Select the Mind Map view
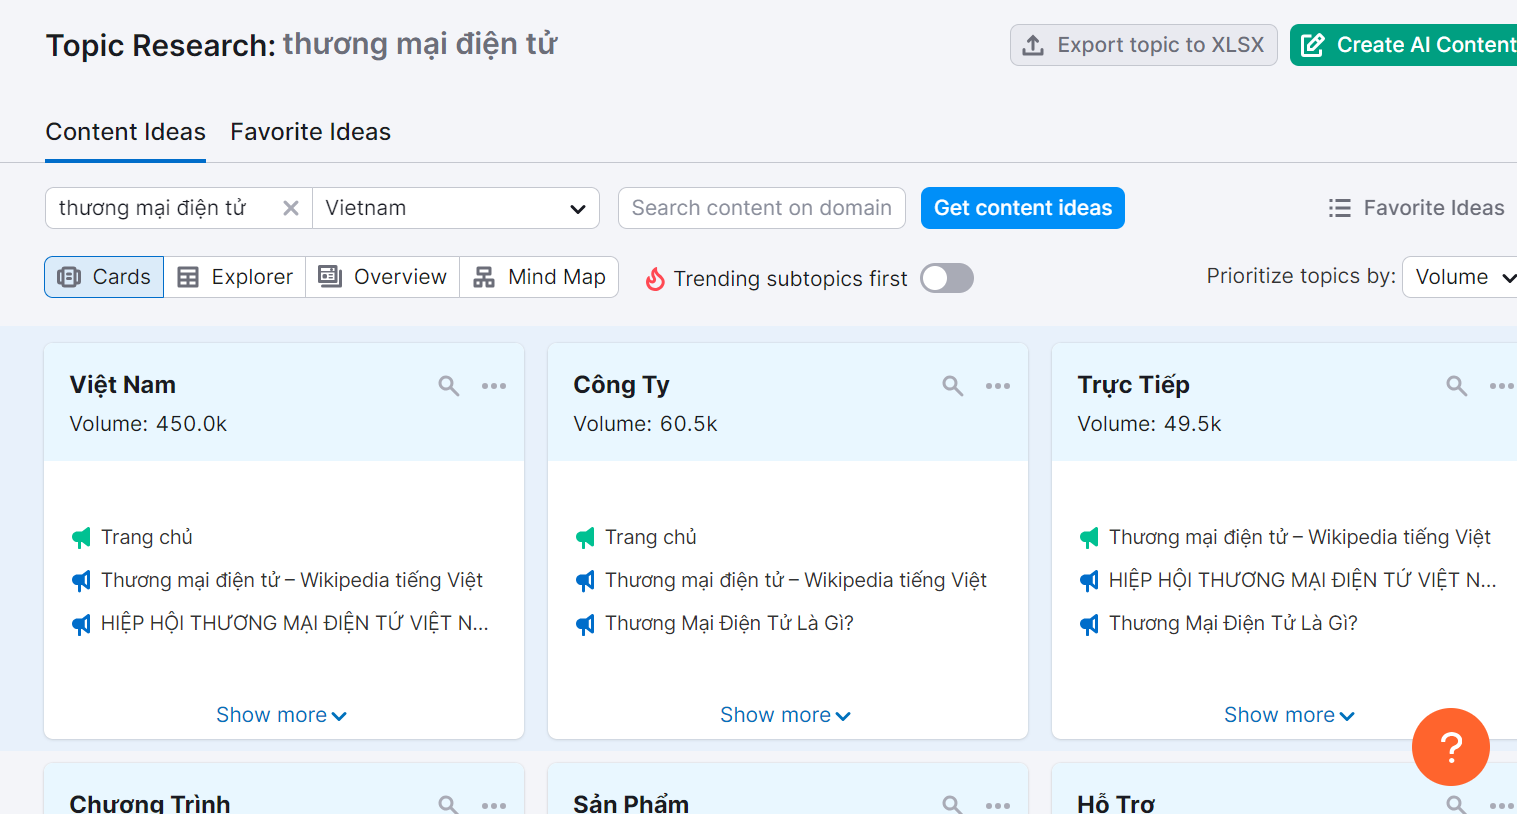The width and height of the screenshot is (1517, 814). click(539, 277)
